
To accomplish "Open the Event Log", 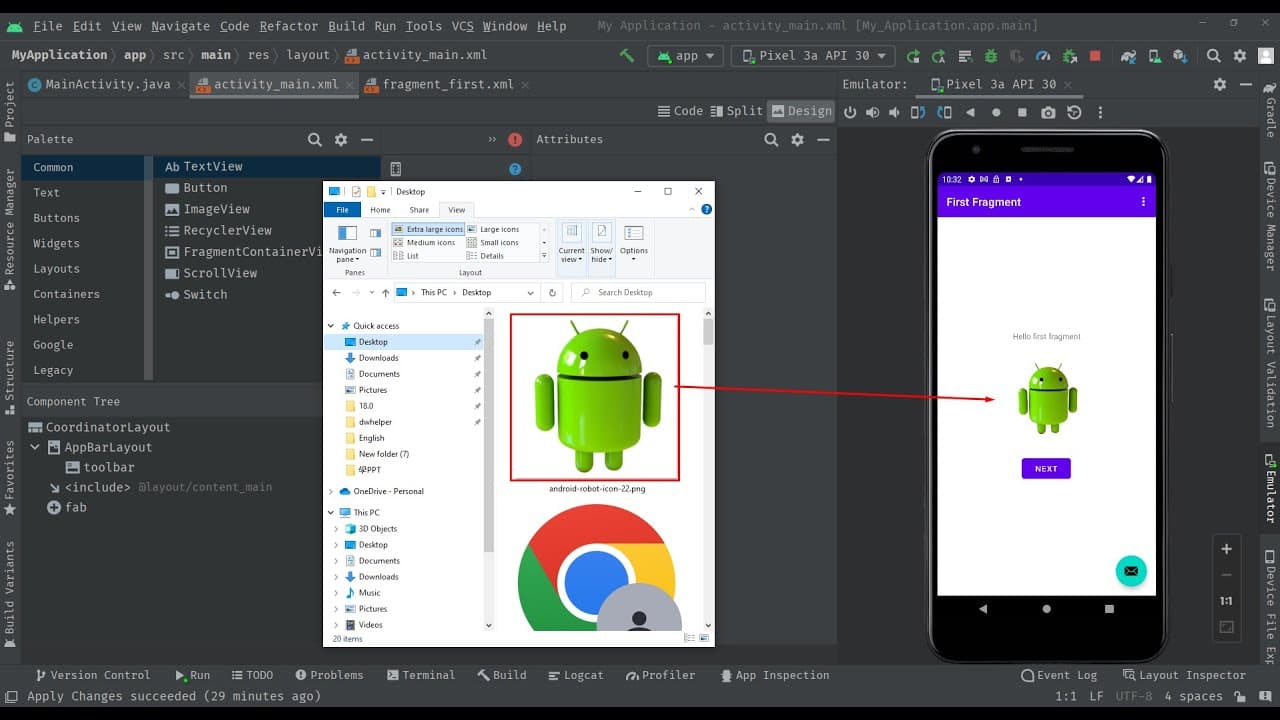I will [1059, 675].
